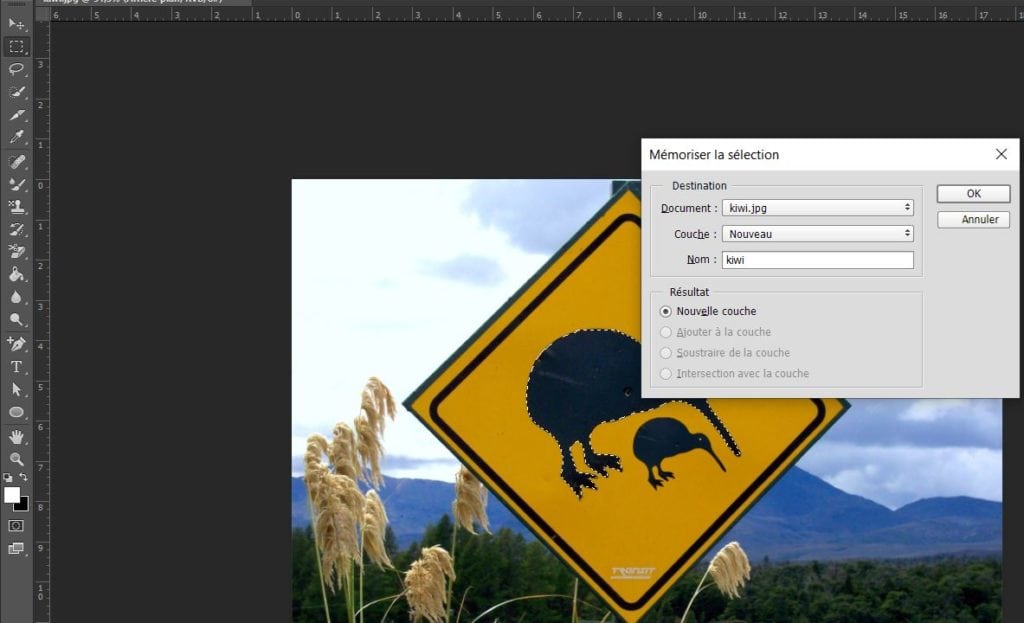
Task: Toggle Quick Mask mode
Action: [16, 526]
